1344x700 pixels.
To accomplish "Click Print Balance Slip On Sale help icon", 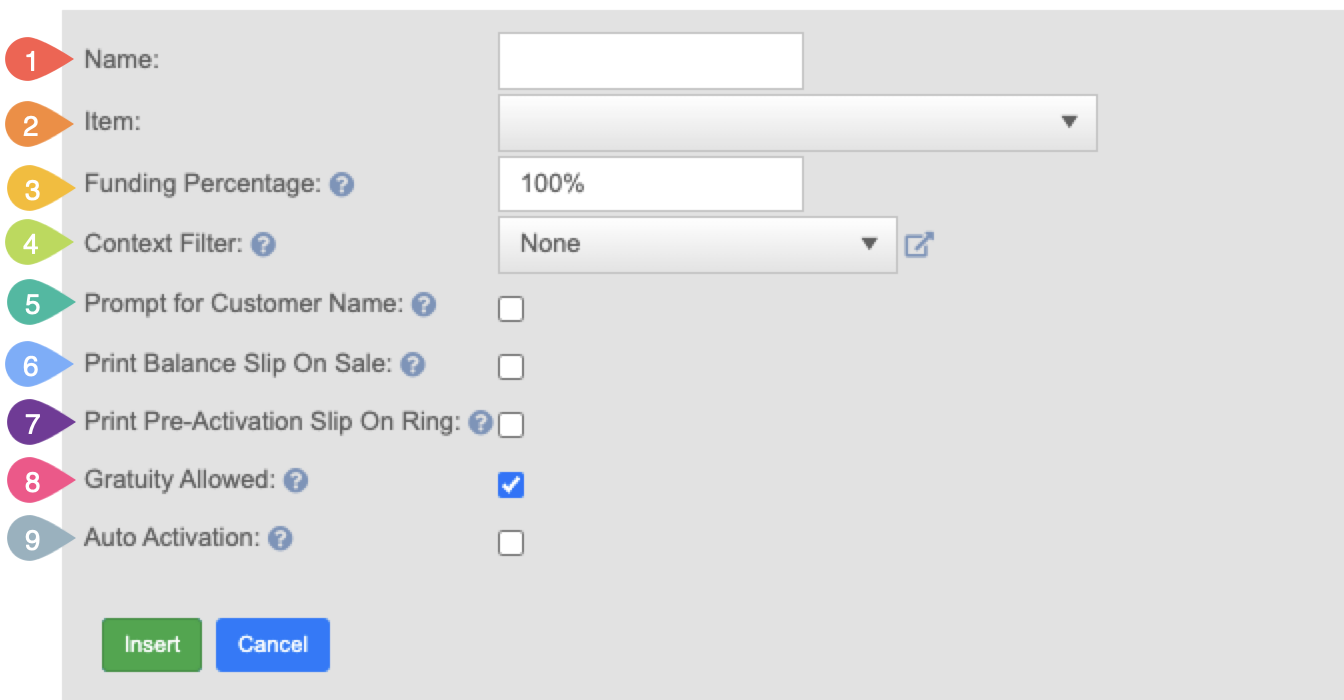I will pos(413,365).
